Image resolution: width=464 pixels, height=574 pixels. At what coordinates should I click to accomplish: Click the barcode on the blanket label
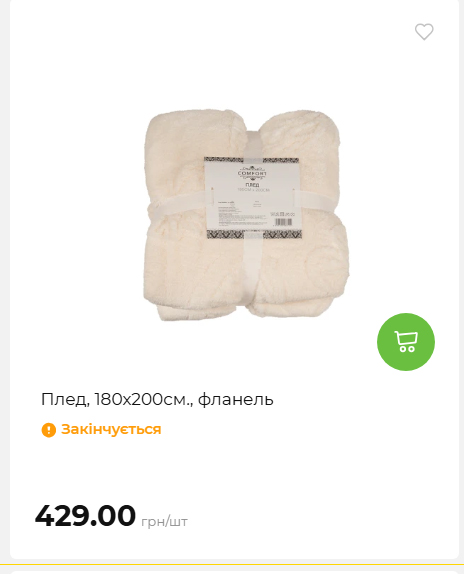pos(284,222)
